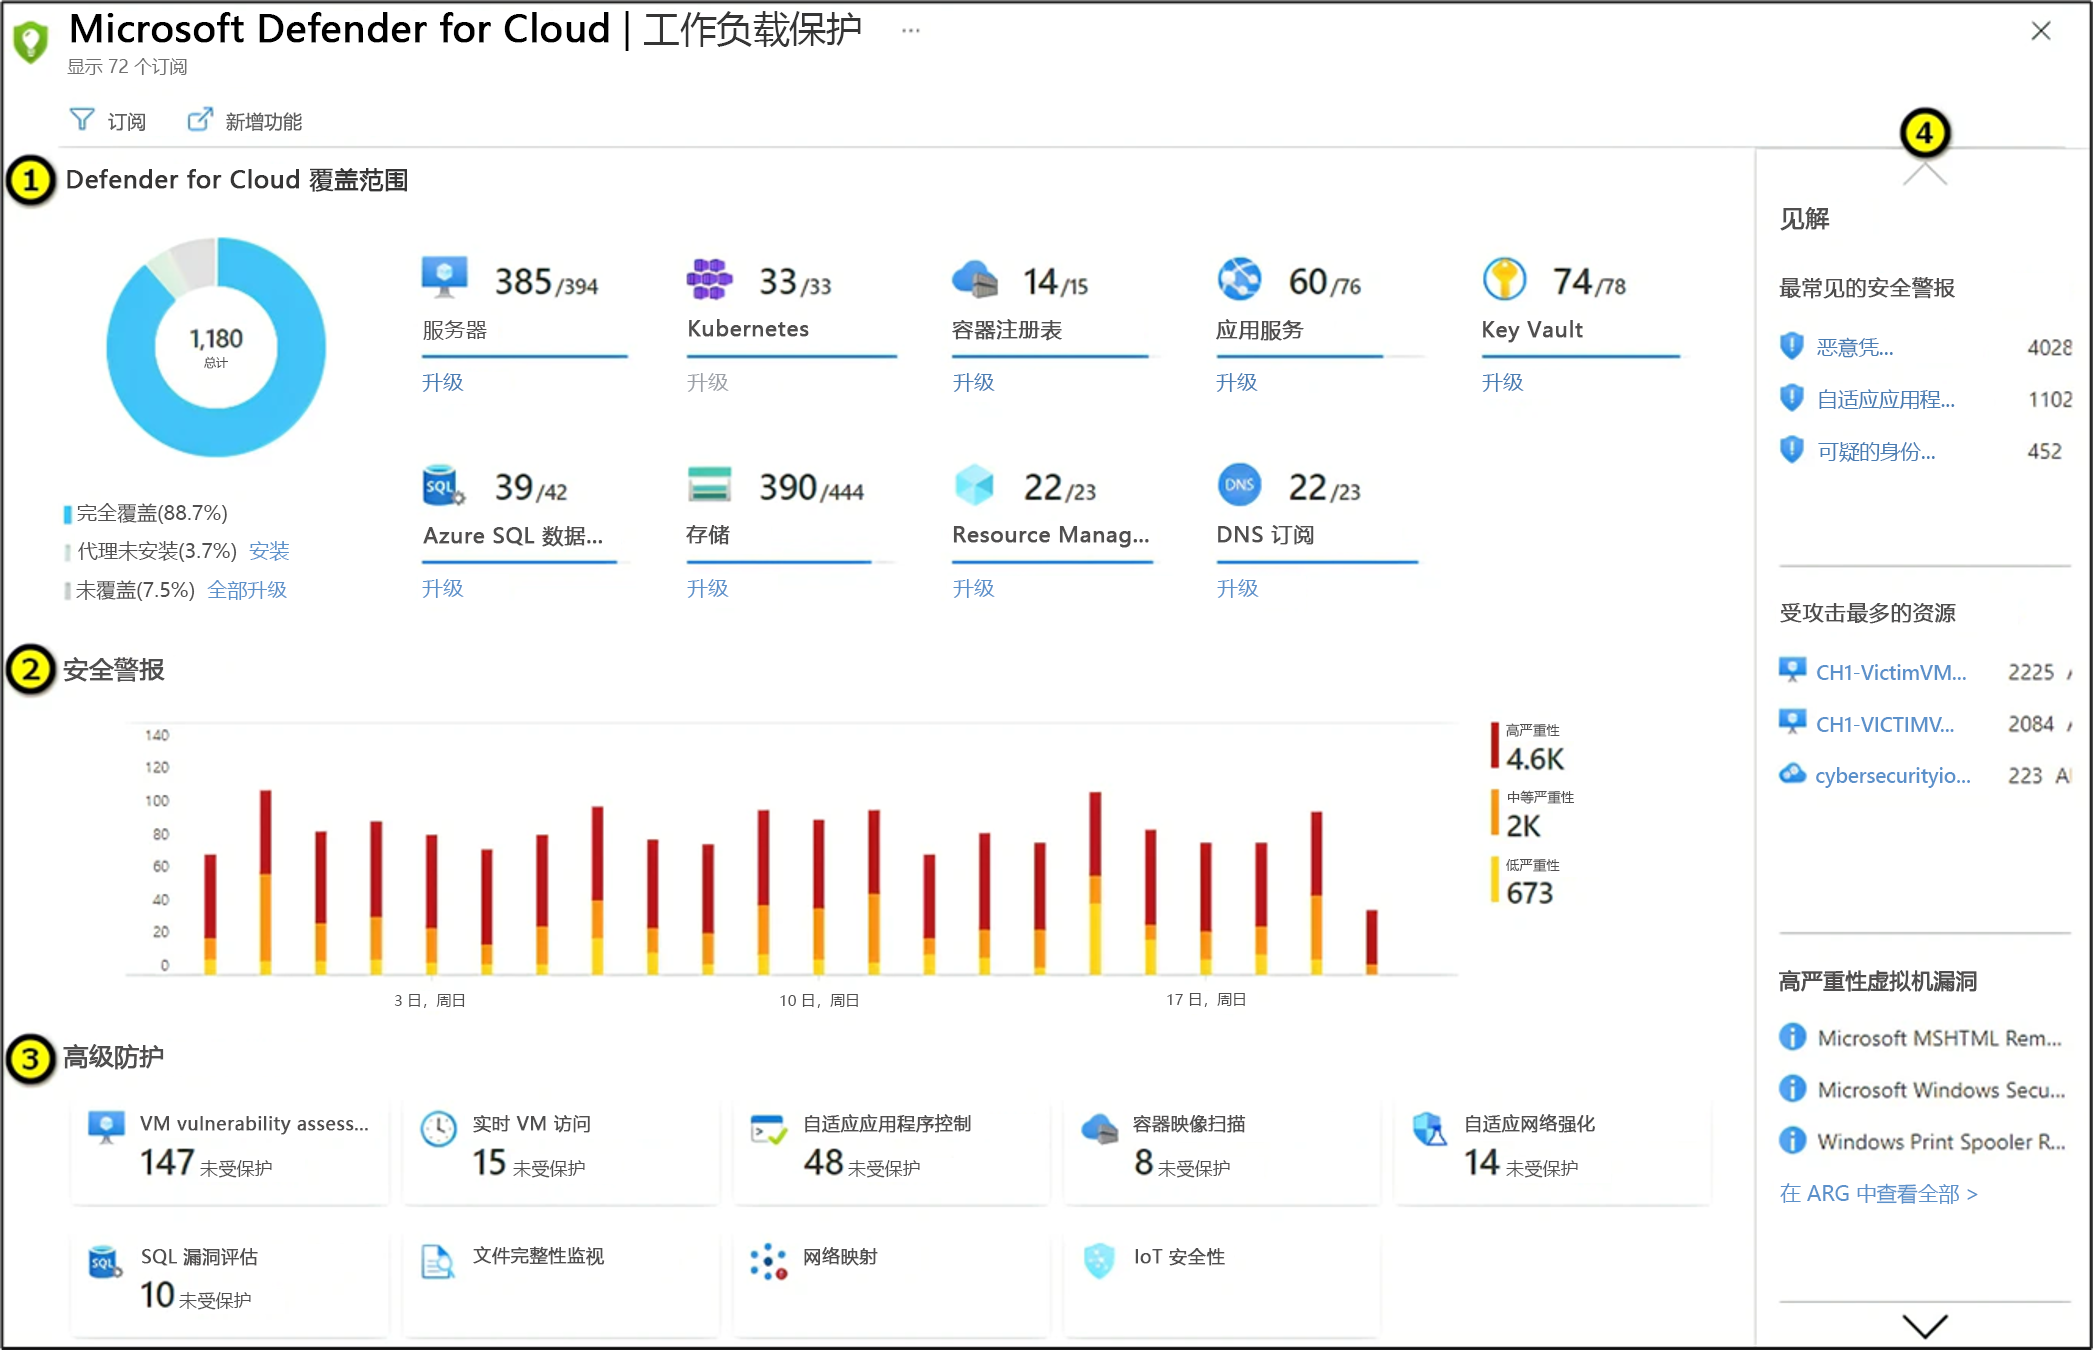Open 恶意凭... alert link
Viewport: 2093px width, 1350px height.
1855,347
